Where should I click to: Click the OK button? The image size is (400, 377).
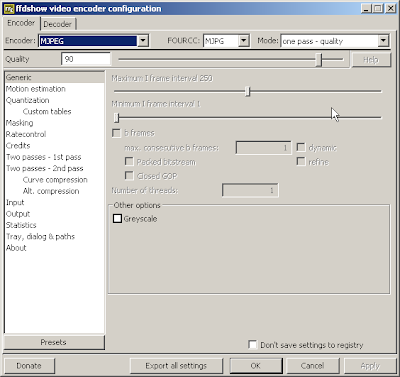[256, 366]
